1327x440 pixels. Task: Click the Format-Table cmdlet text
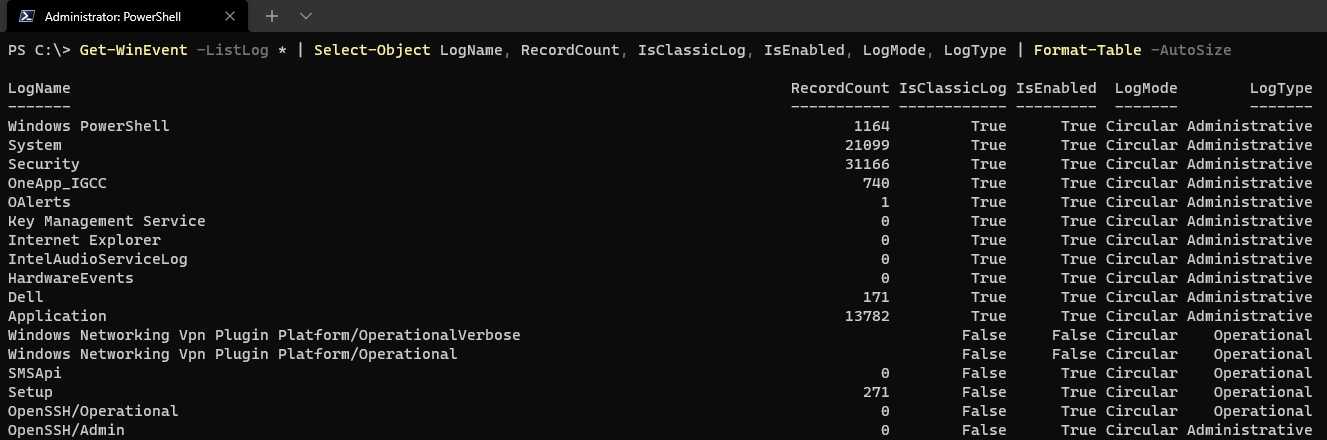(1088, 50)
